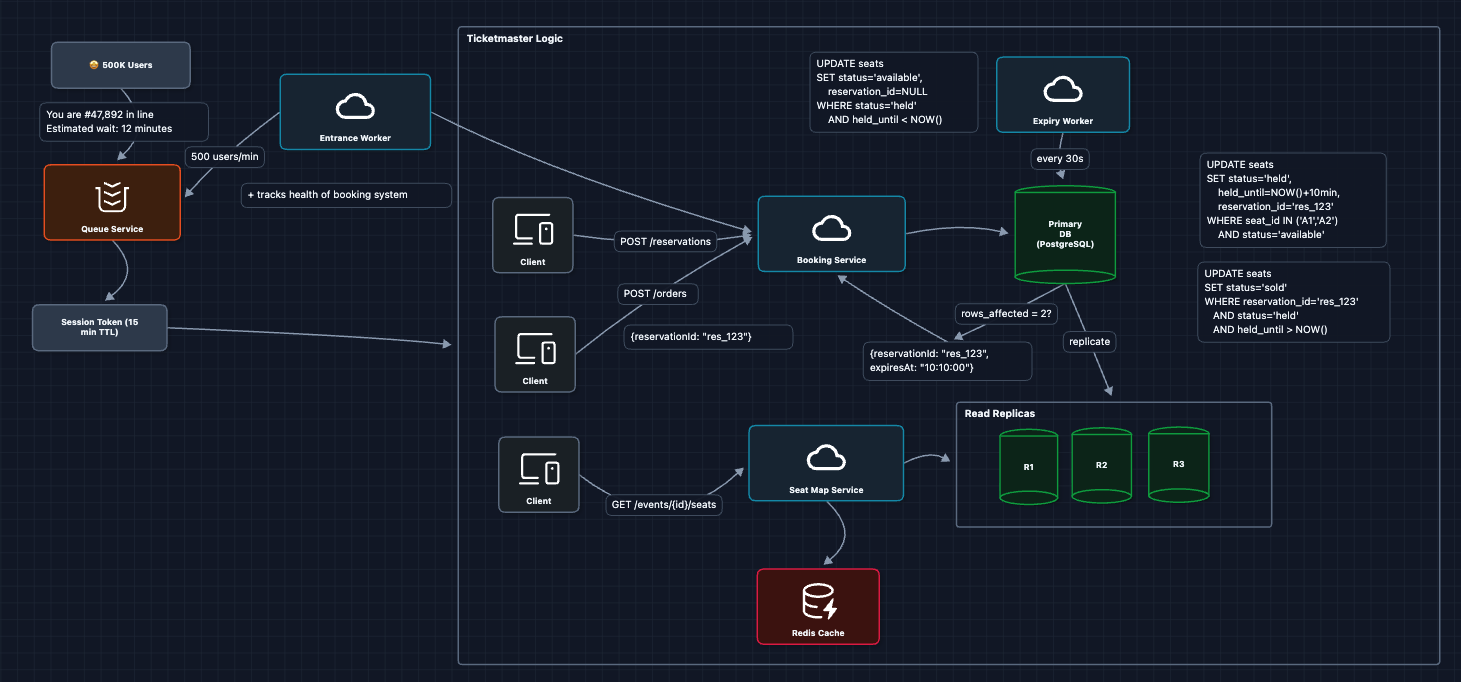Select the Booking Service cloud icon
The image size is (1461, 682).
831,229
